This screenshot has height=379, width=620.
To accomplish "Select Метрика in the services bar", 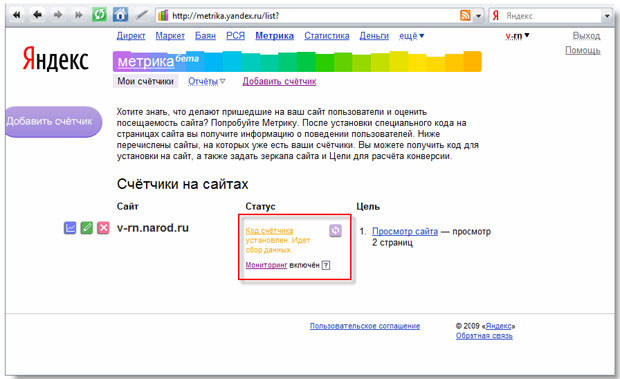I will point(274,36).
